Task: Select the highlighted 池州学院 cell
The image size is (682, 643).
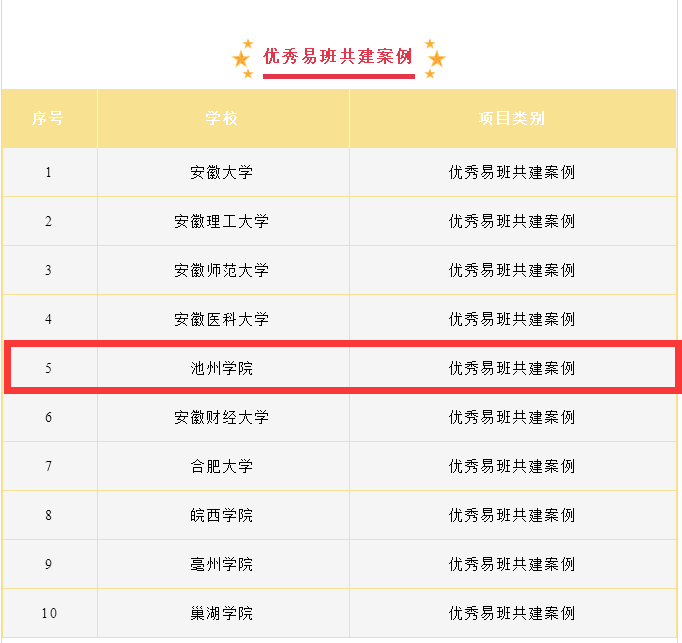Action: point(222,368)
